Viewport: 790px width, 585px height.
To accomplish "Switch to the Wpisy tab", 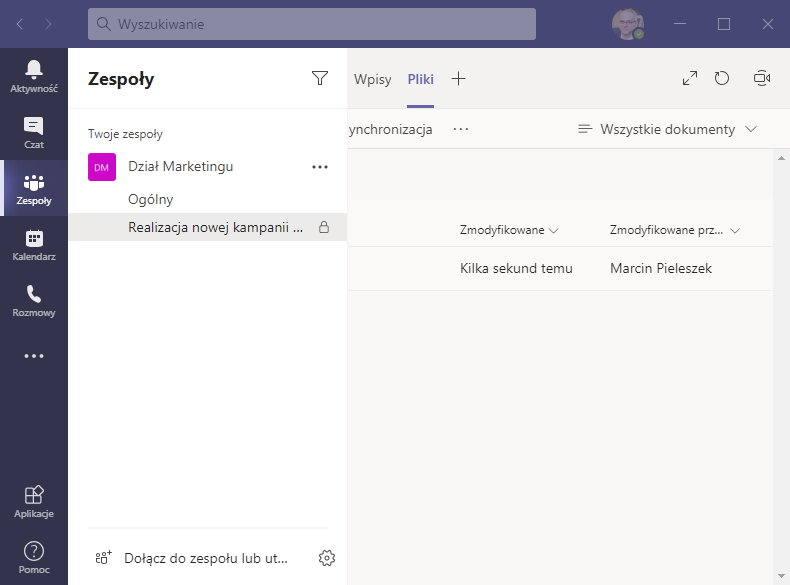I will coord(372,79).
